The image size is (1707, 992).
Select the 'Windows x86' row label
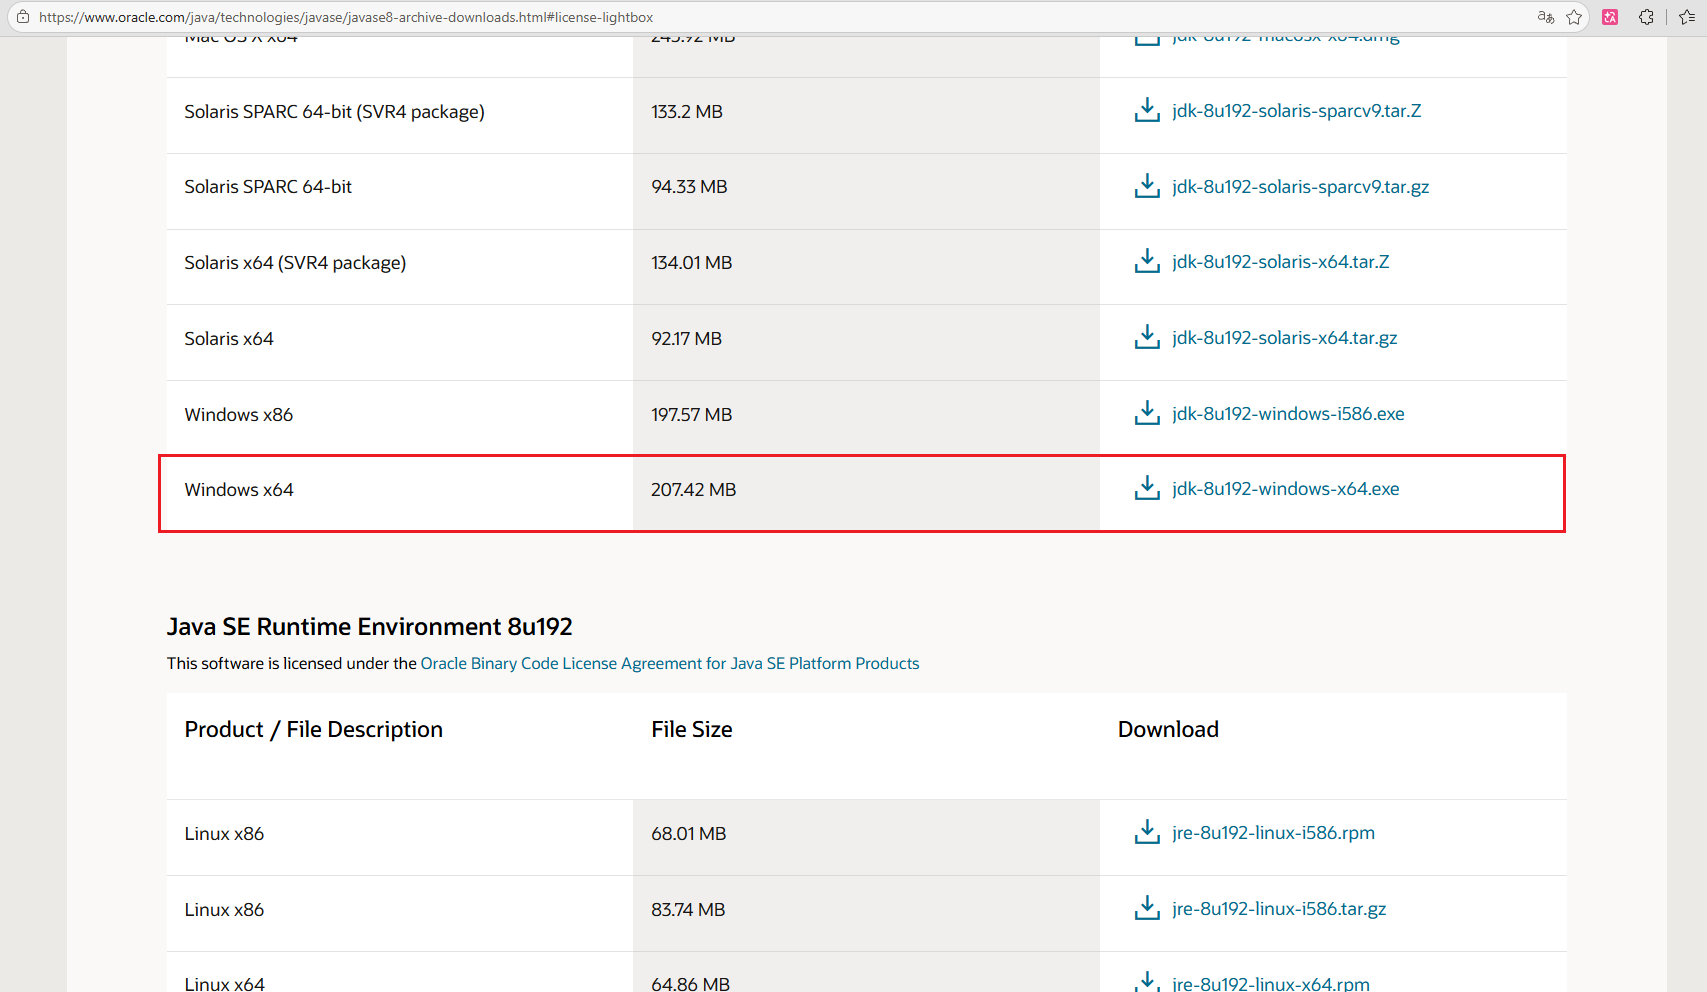coord(239,415)
